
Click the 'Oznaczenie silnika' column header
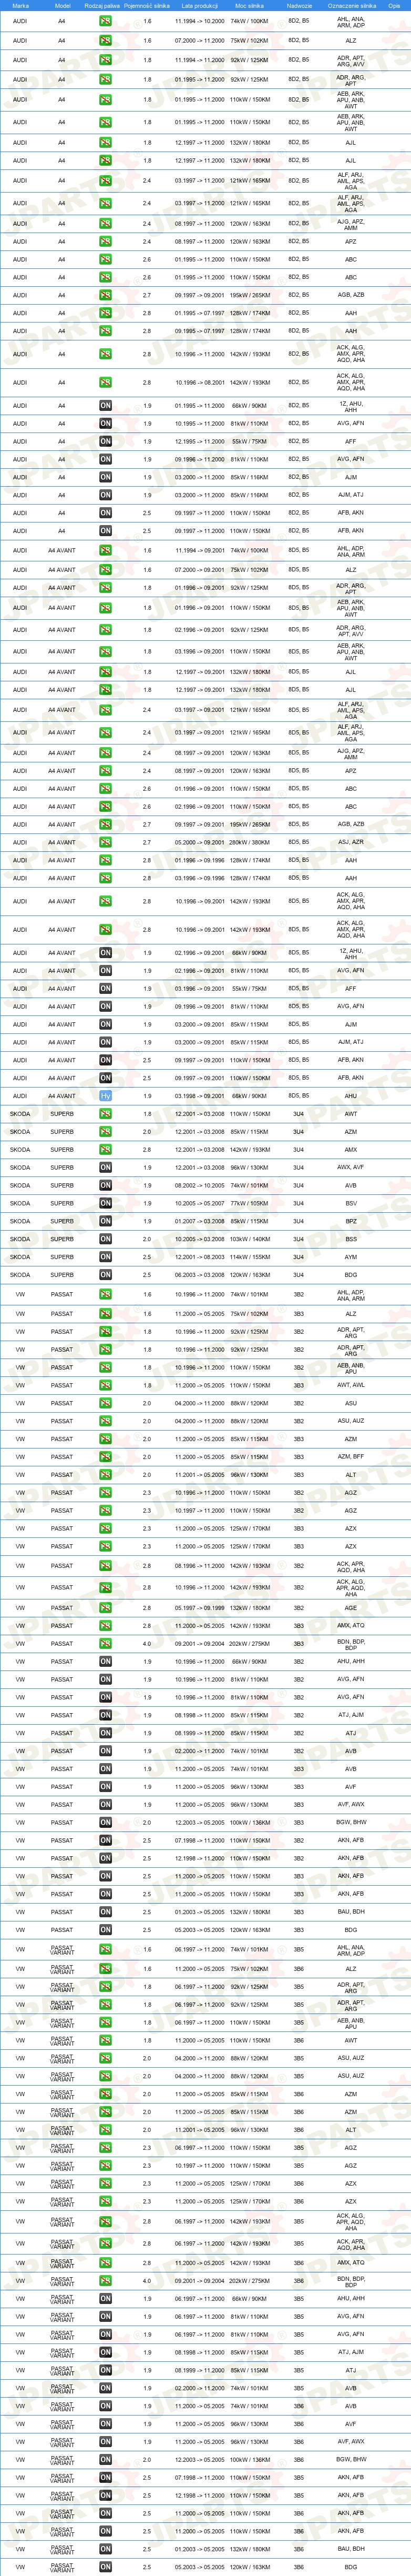click(352, 5)
